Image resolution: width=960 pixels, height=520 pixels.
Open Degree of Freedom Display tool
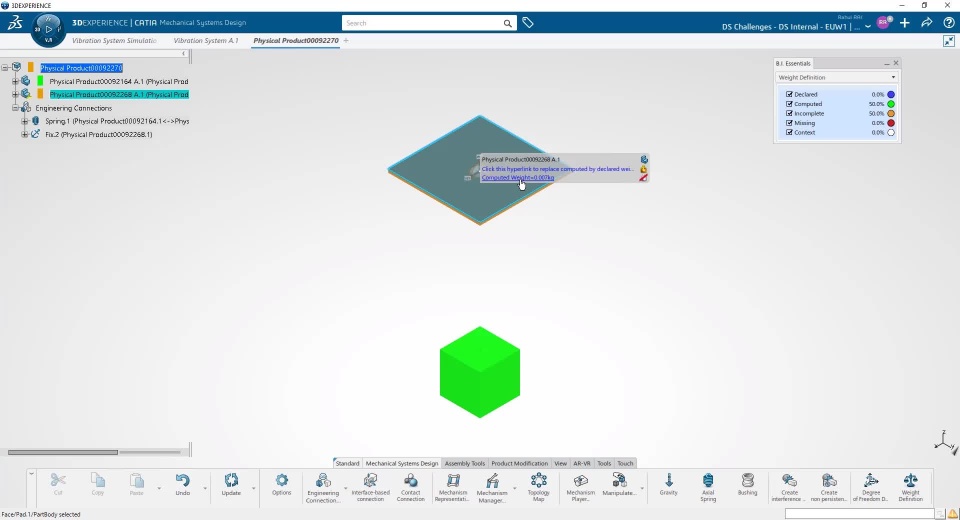pyautogui.click(x=871, y=488)
